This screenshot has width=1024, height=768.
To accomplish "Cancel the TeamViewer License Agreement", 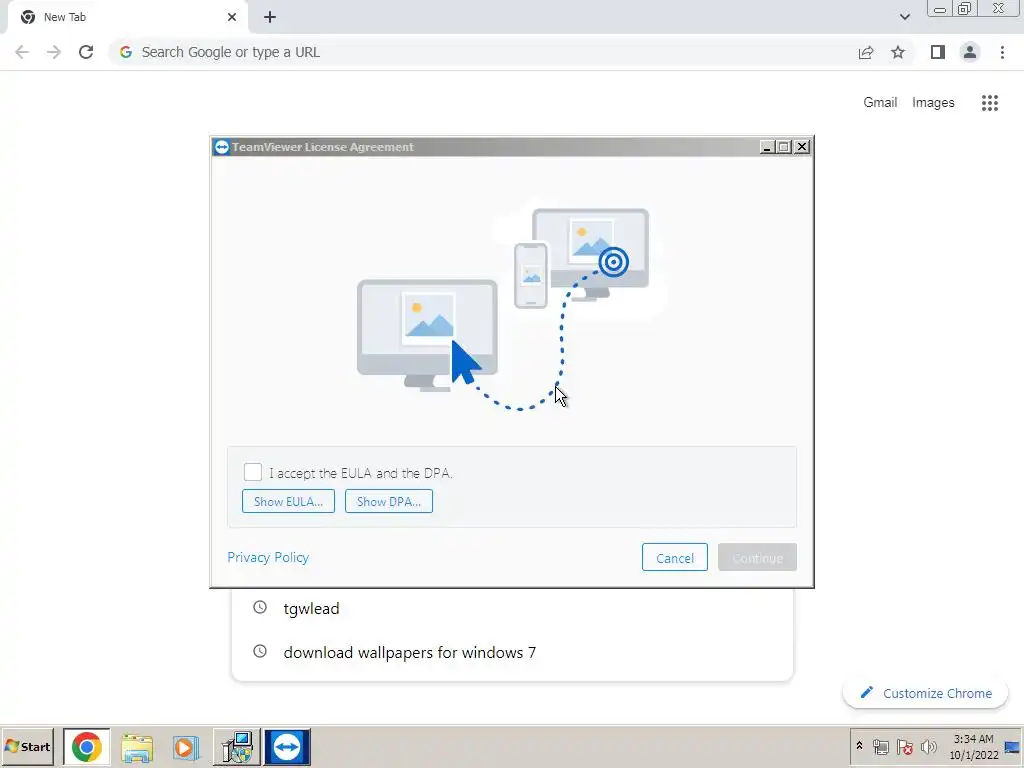I will point(675,558).
